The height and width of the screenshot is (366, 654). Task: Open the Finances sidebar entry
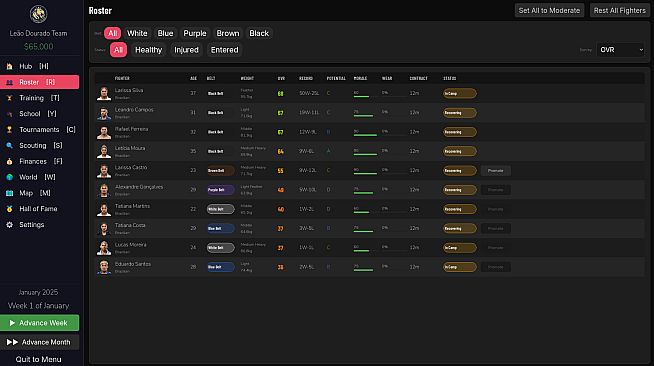pos(40,161)
